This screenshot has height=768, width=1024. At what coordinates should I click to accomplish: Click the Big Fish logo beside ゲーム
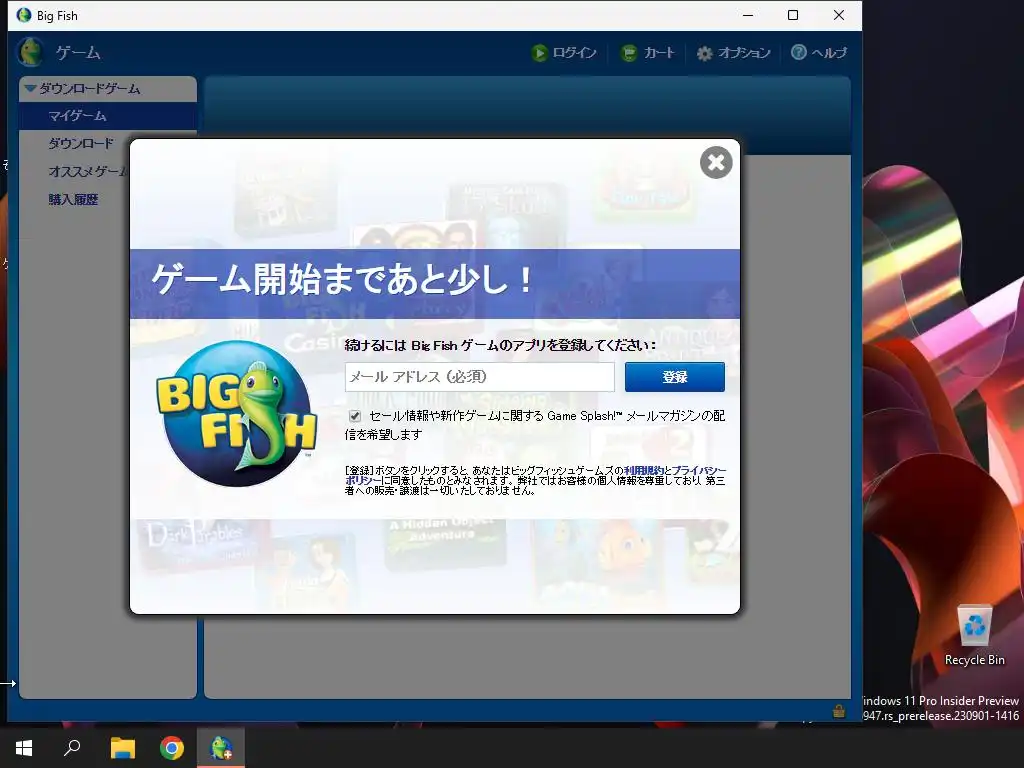click(x=30, y=52)
